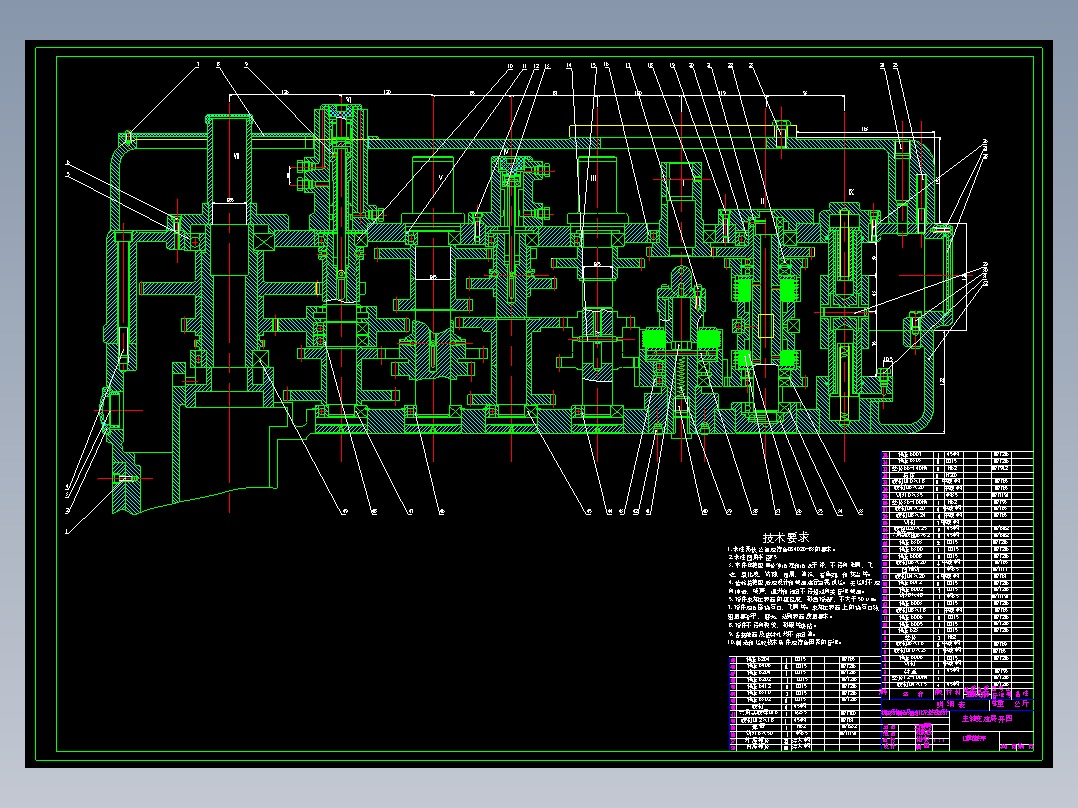Screen dimensions: 1078x808
Task: Click technical requirement line 10 text
Action: point(784,642)
